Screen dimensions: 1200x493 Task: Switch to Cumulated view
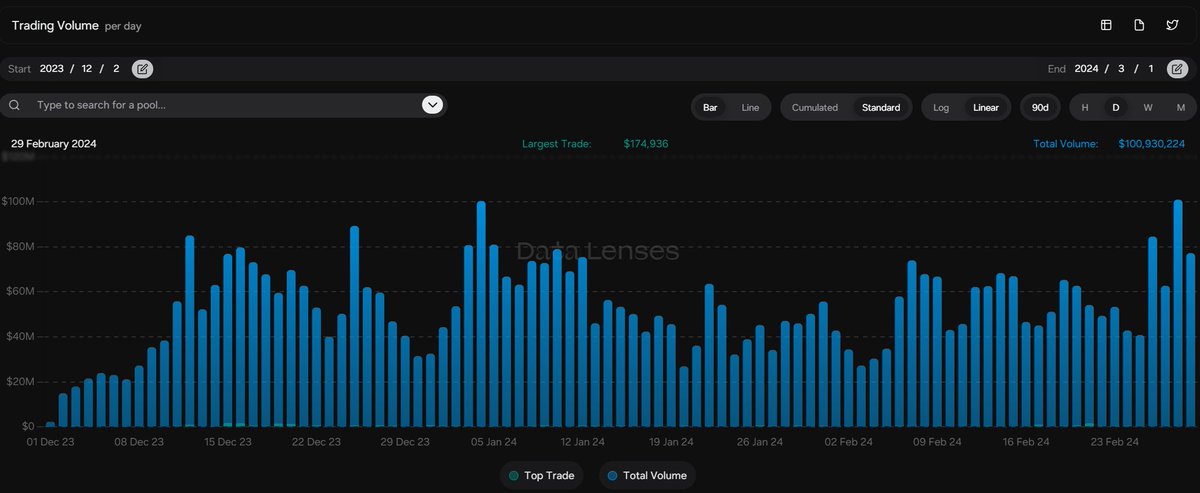pos(815,107)
